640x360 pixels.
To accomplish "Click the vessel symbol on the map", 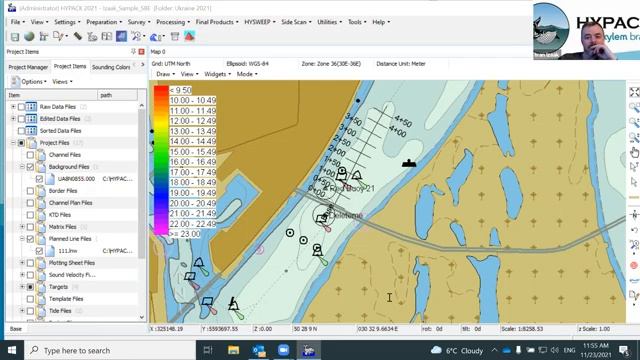I will click(409, 164).
